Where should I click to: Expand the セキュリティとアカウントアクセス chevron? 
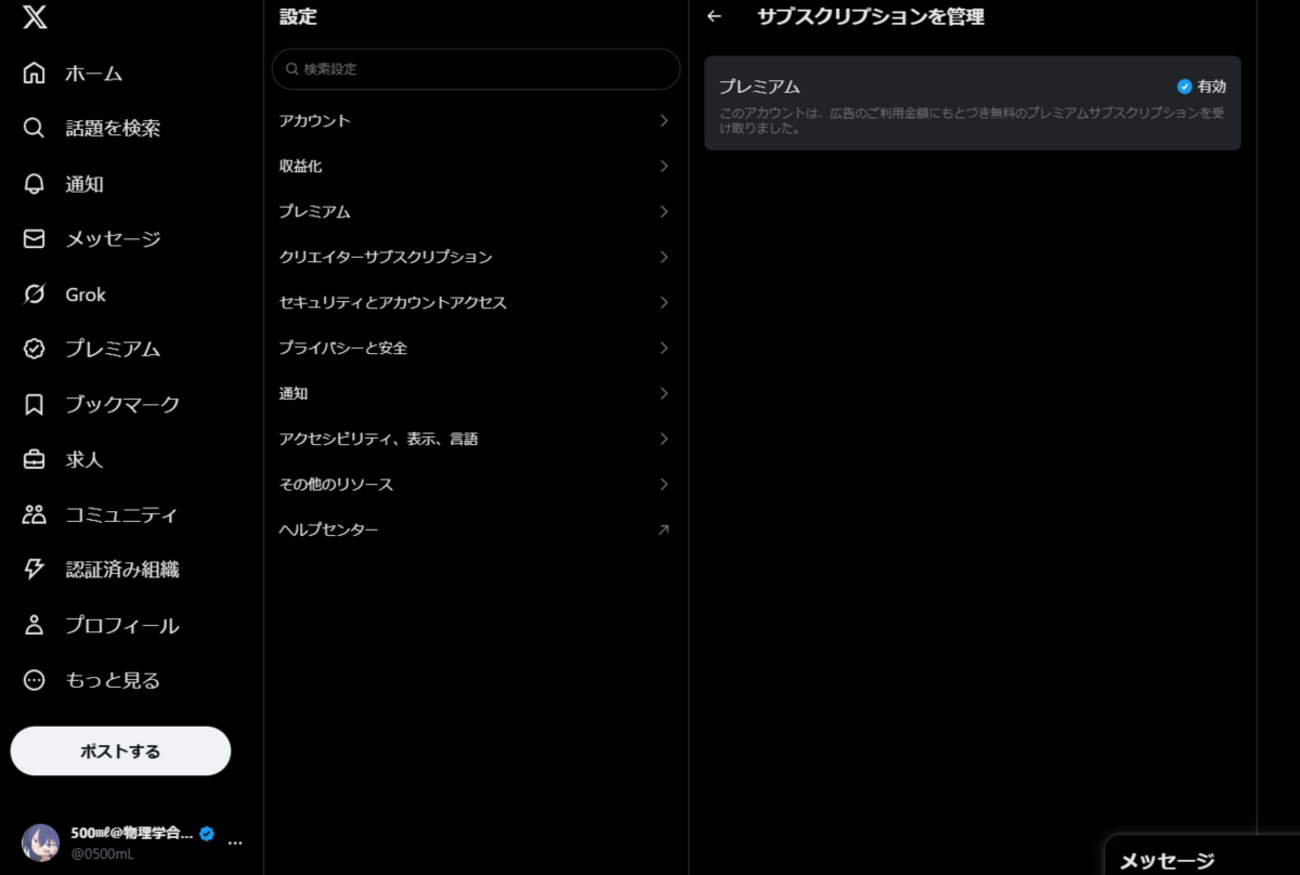click(x=664, y=303)
